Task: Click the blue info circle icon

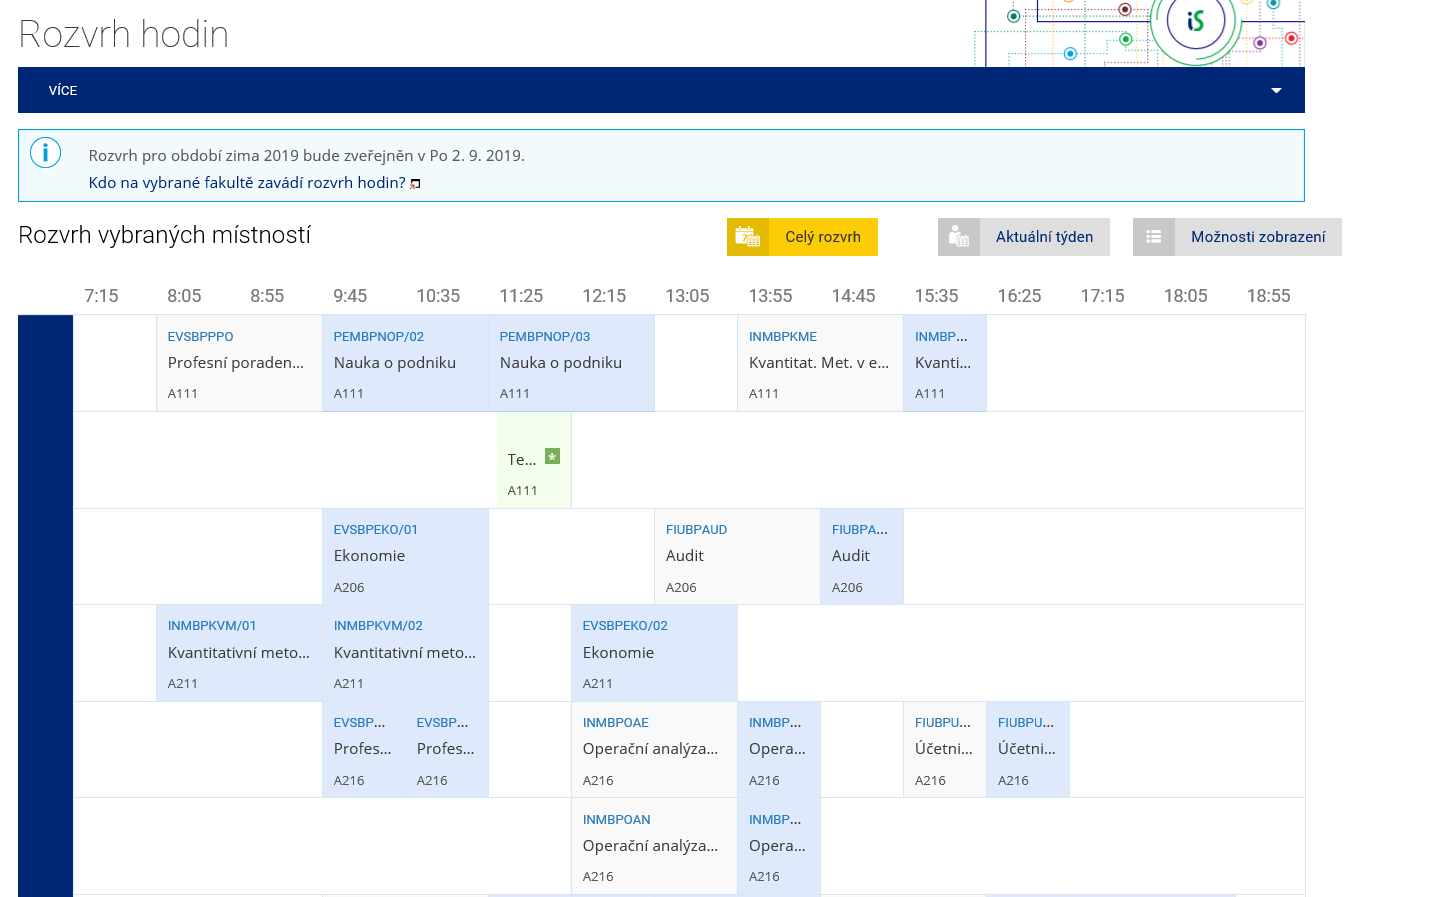Action: (46, 153)
